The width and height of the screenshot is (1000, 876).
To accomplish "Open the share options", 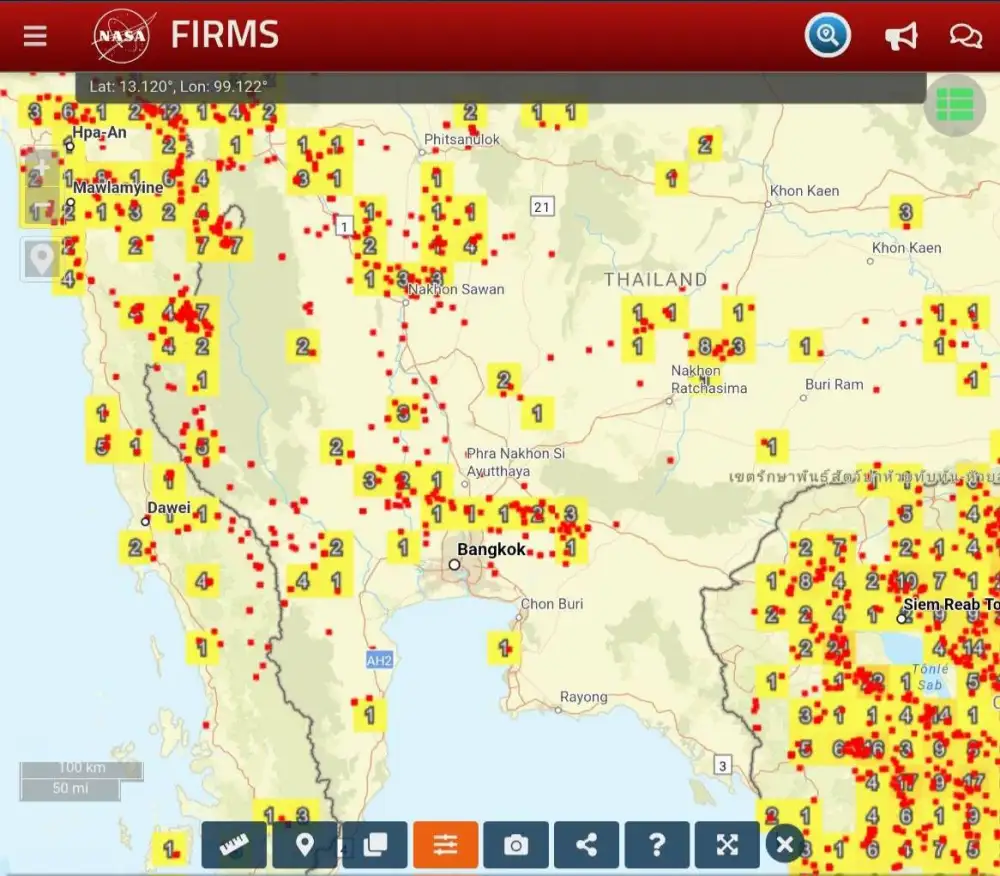I will [x=587, y=845].
